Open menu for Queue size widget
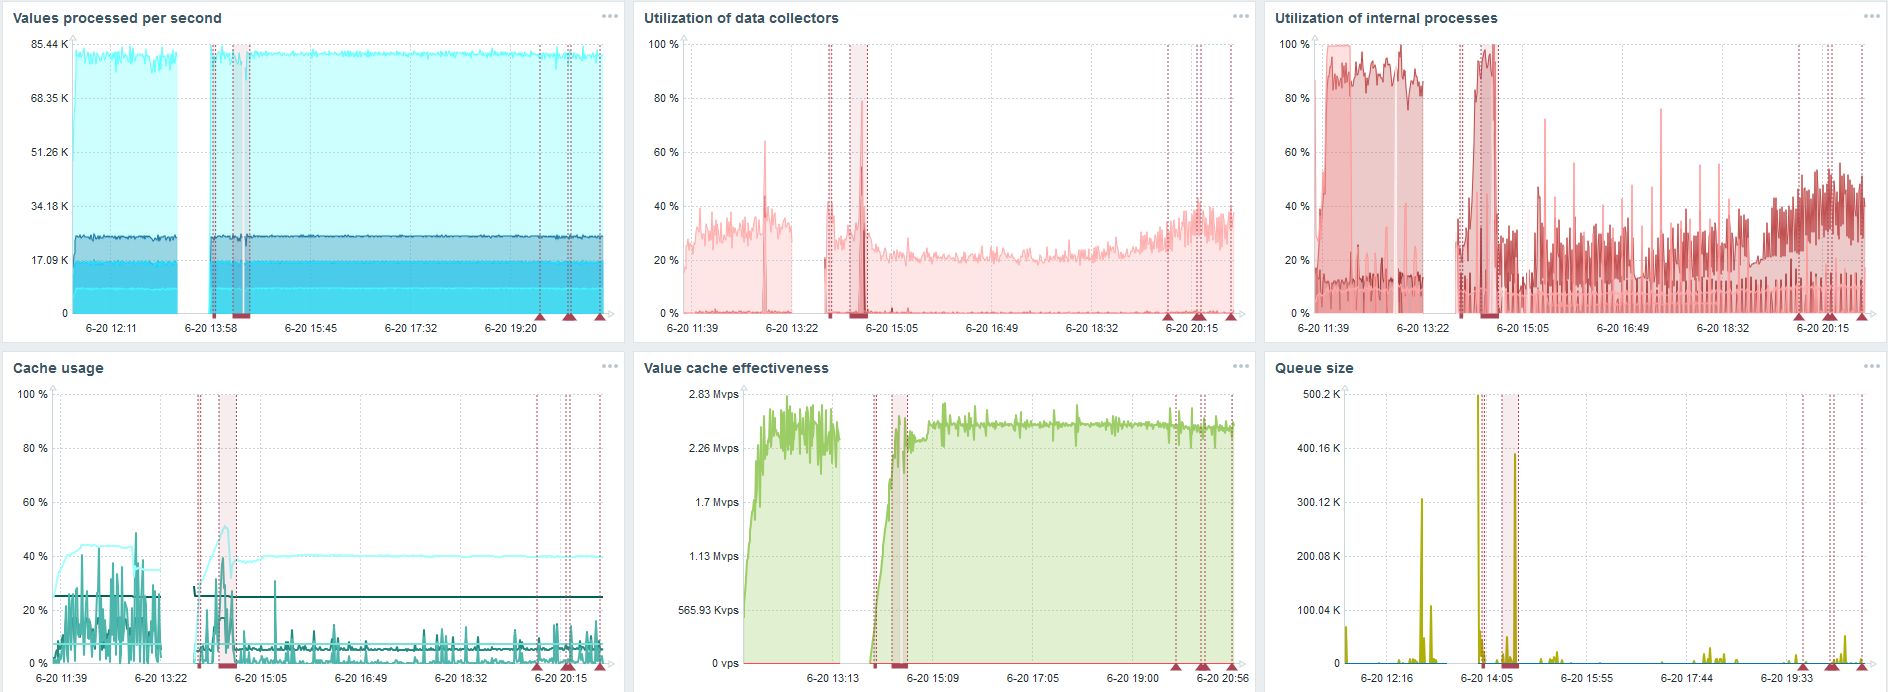 [1872, 366]
